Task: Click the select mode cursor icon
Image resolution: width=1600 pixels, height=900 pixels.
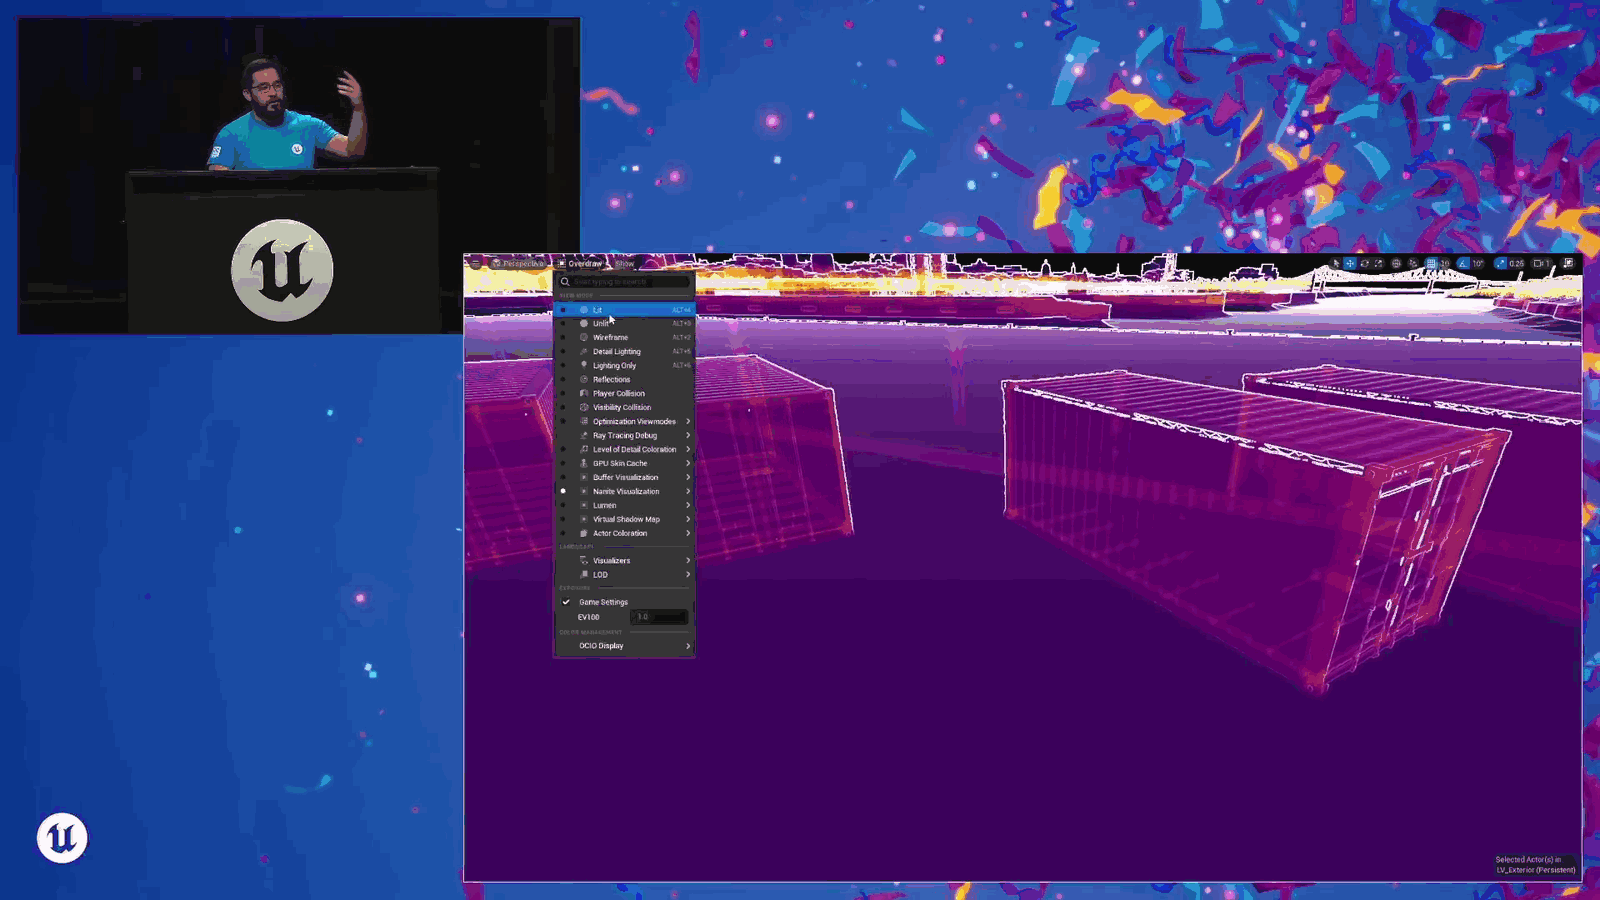Action: tap(1336, 263)
